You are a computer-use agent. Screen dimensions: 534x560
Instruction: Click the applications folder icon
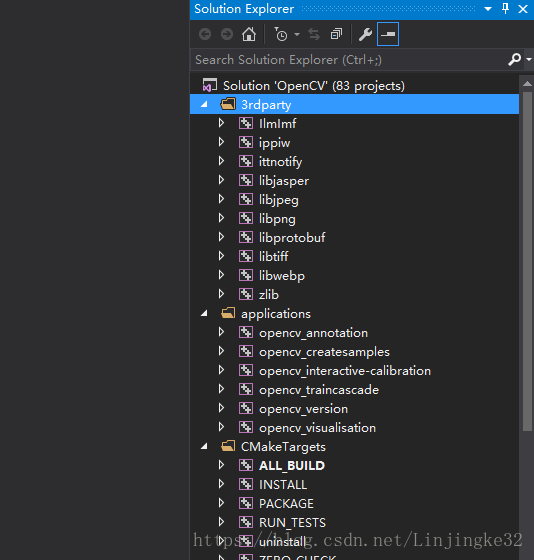coord(228,313)
